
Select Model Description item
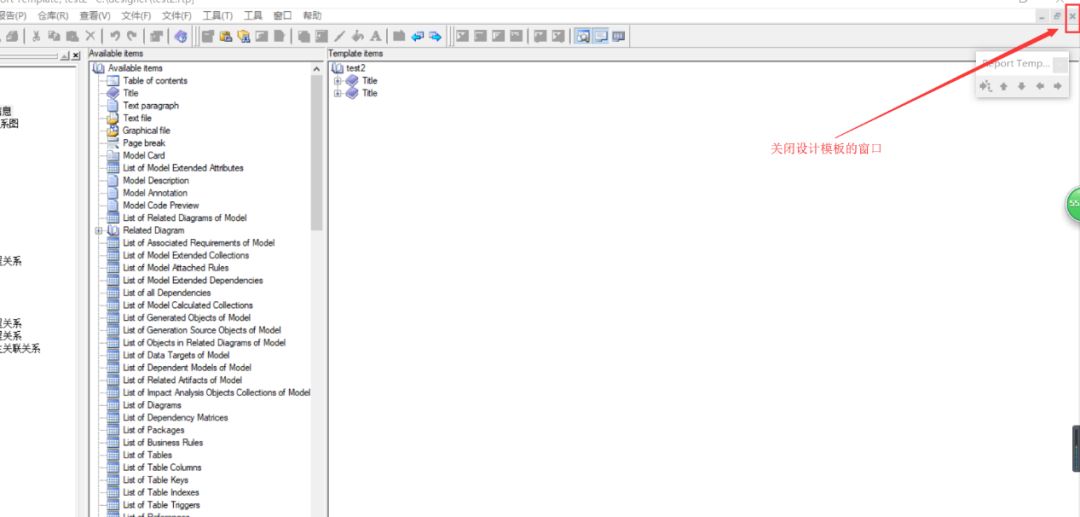click(156, 180)
